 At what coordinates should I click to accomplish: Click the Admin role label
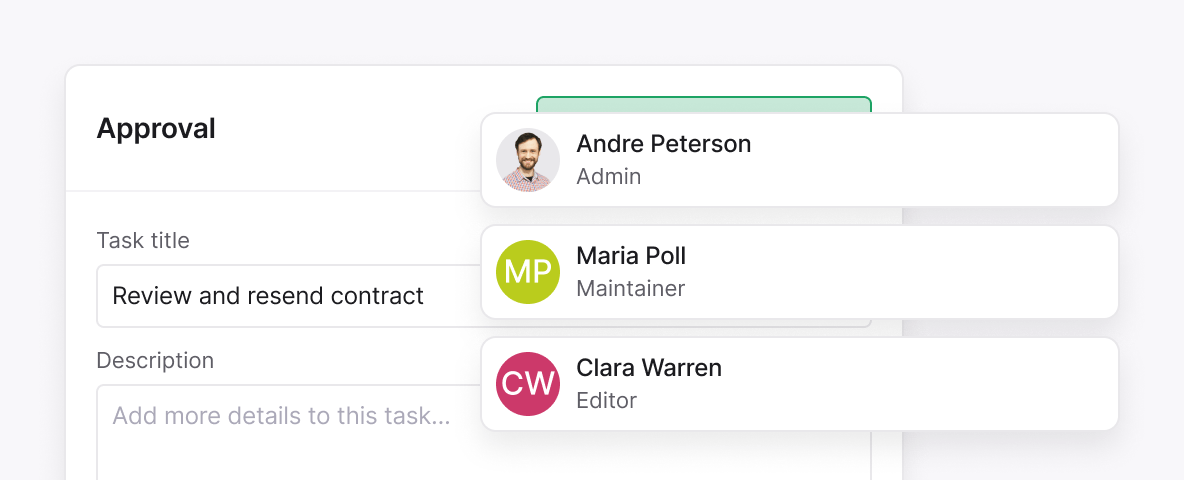tap(609, 177)
